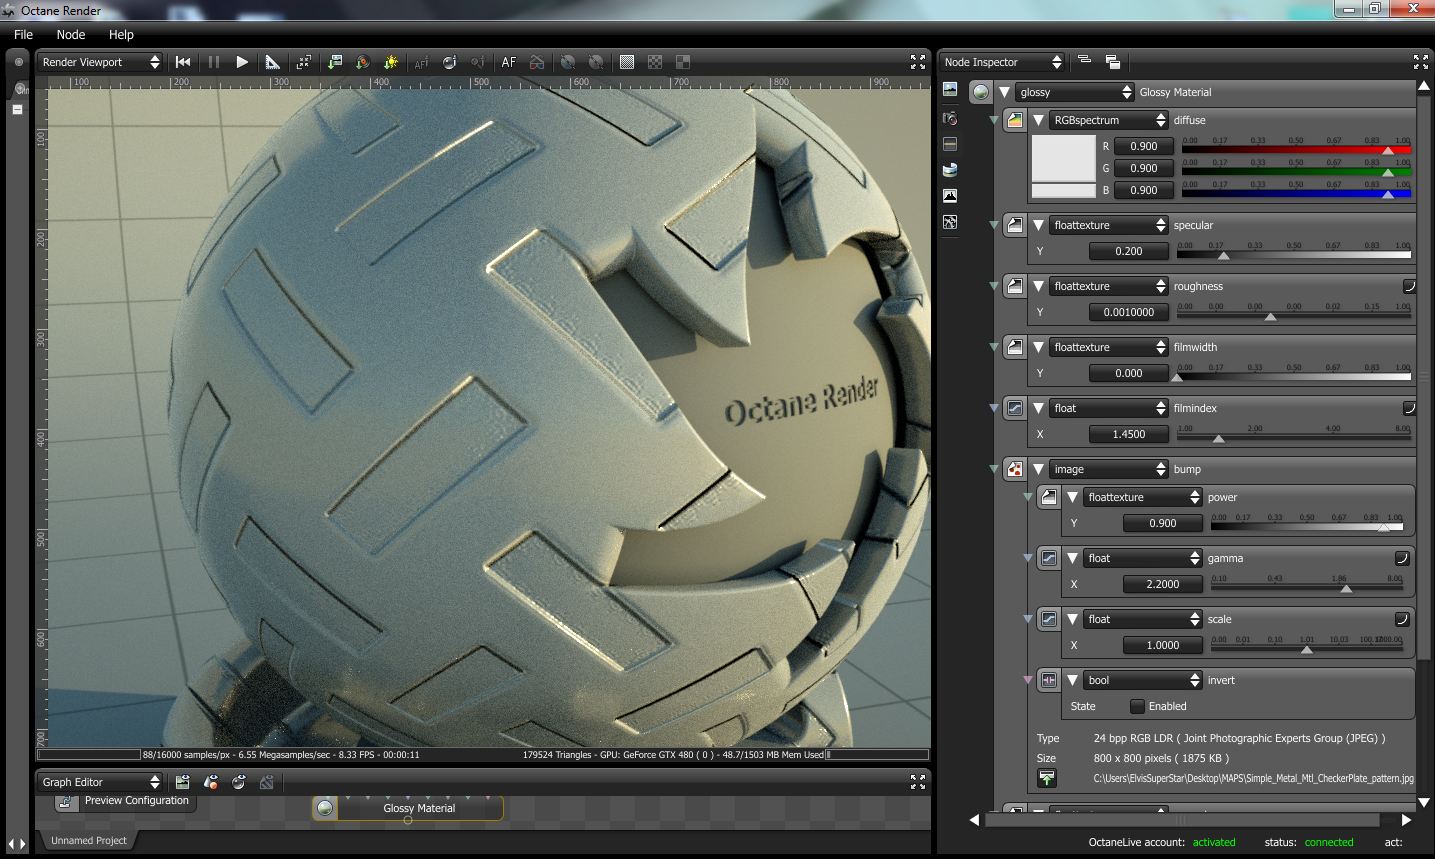Click the four-quadrant square icon in viewport toolbar
Screen dimensions: 1435x859
click(x=683, y=62)
